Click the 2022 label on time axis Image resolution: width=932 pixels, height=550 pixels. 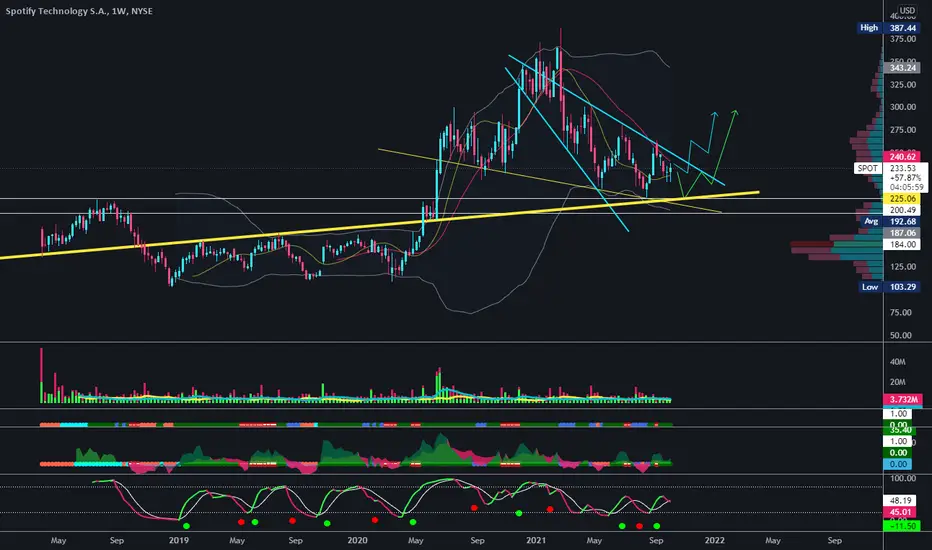click(714, 540)
